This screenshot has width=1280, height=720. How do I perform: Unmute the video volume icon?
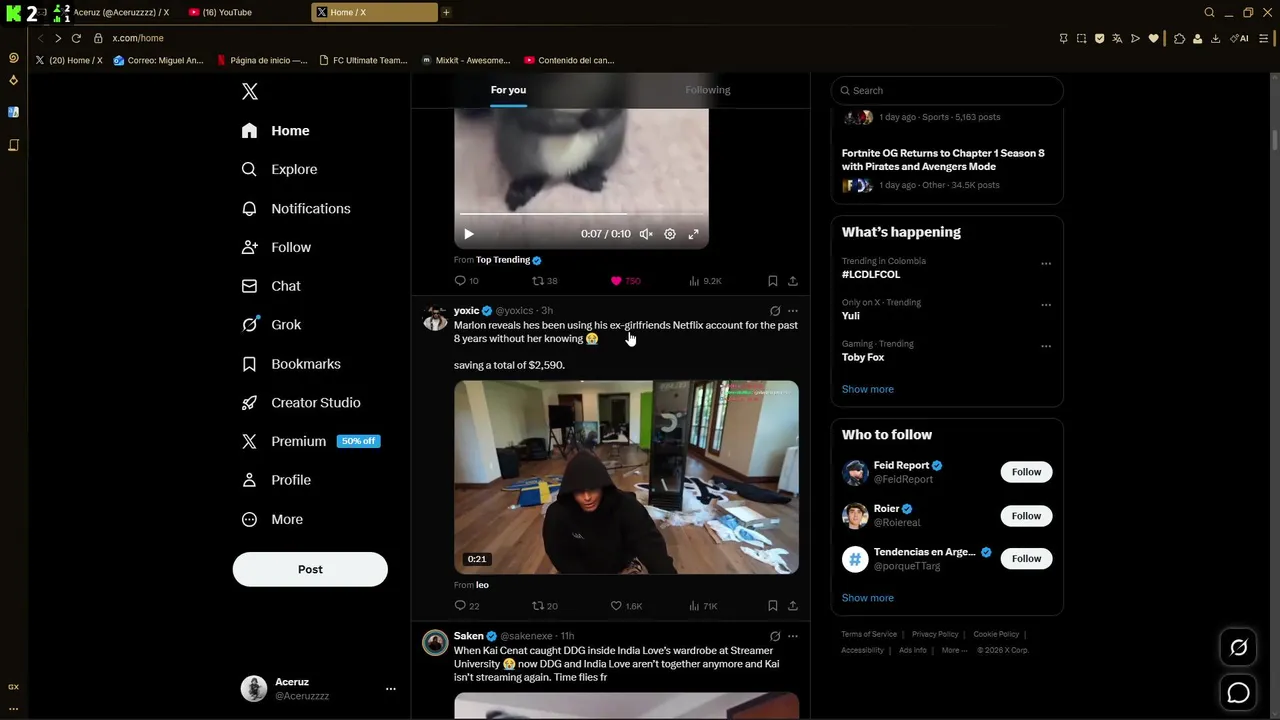(646, 234)
